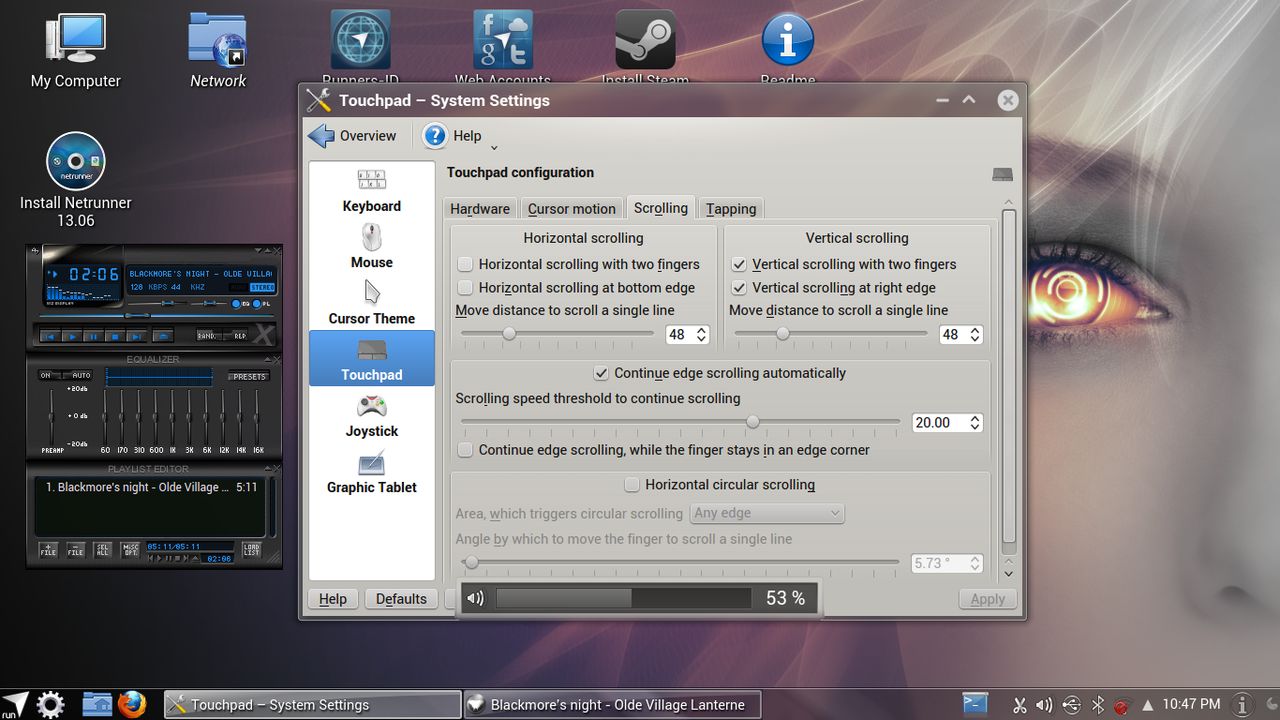This screenshot has height=720, width=1280.
Task: Click the touchpad device icon in header
Action: [1002, 174]
